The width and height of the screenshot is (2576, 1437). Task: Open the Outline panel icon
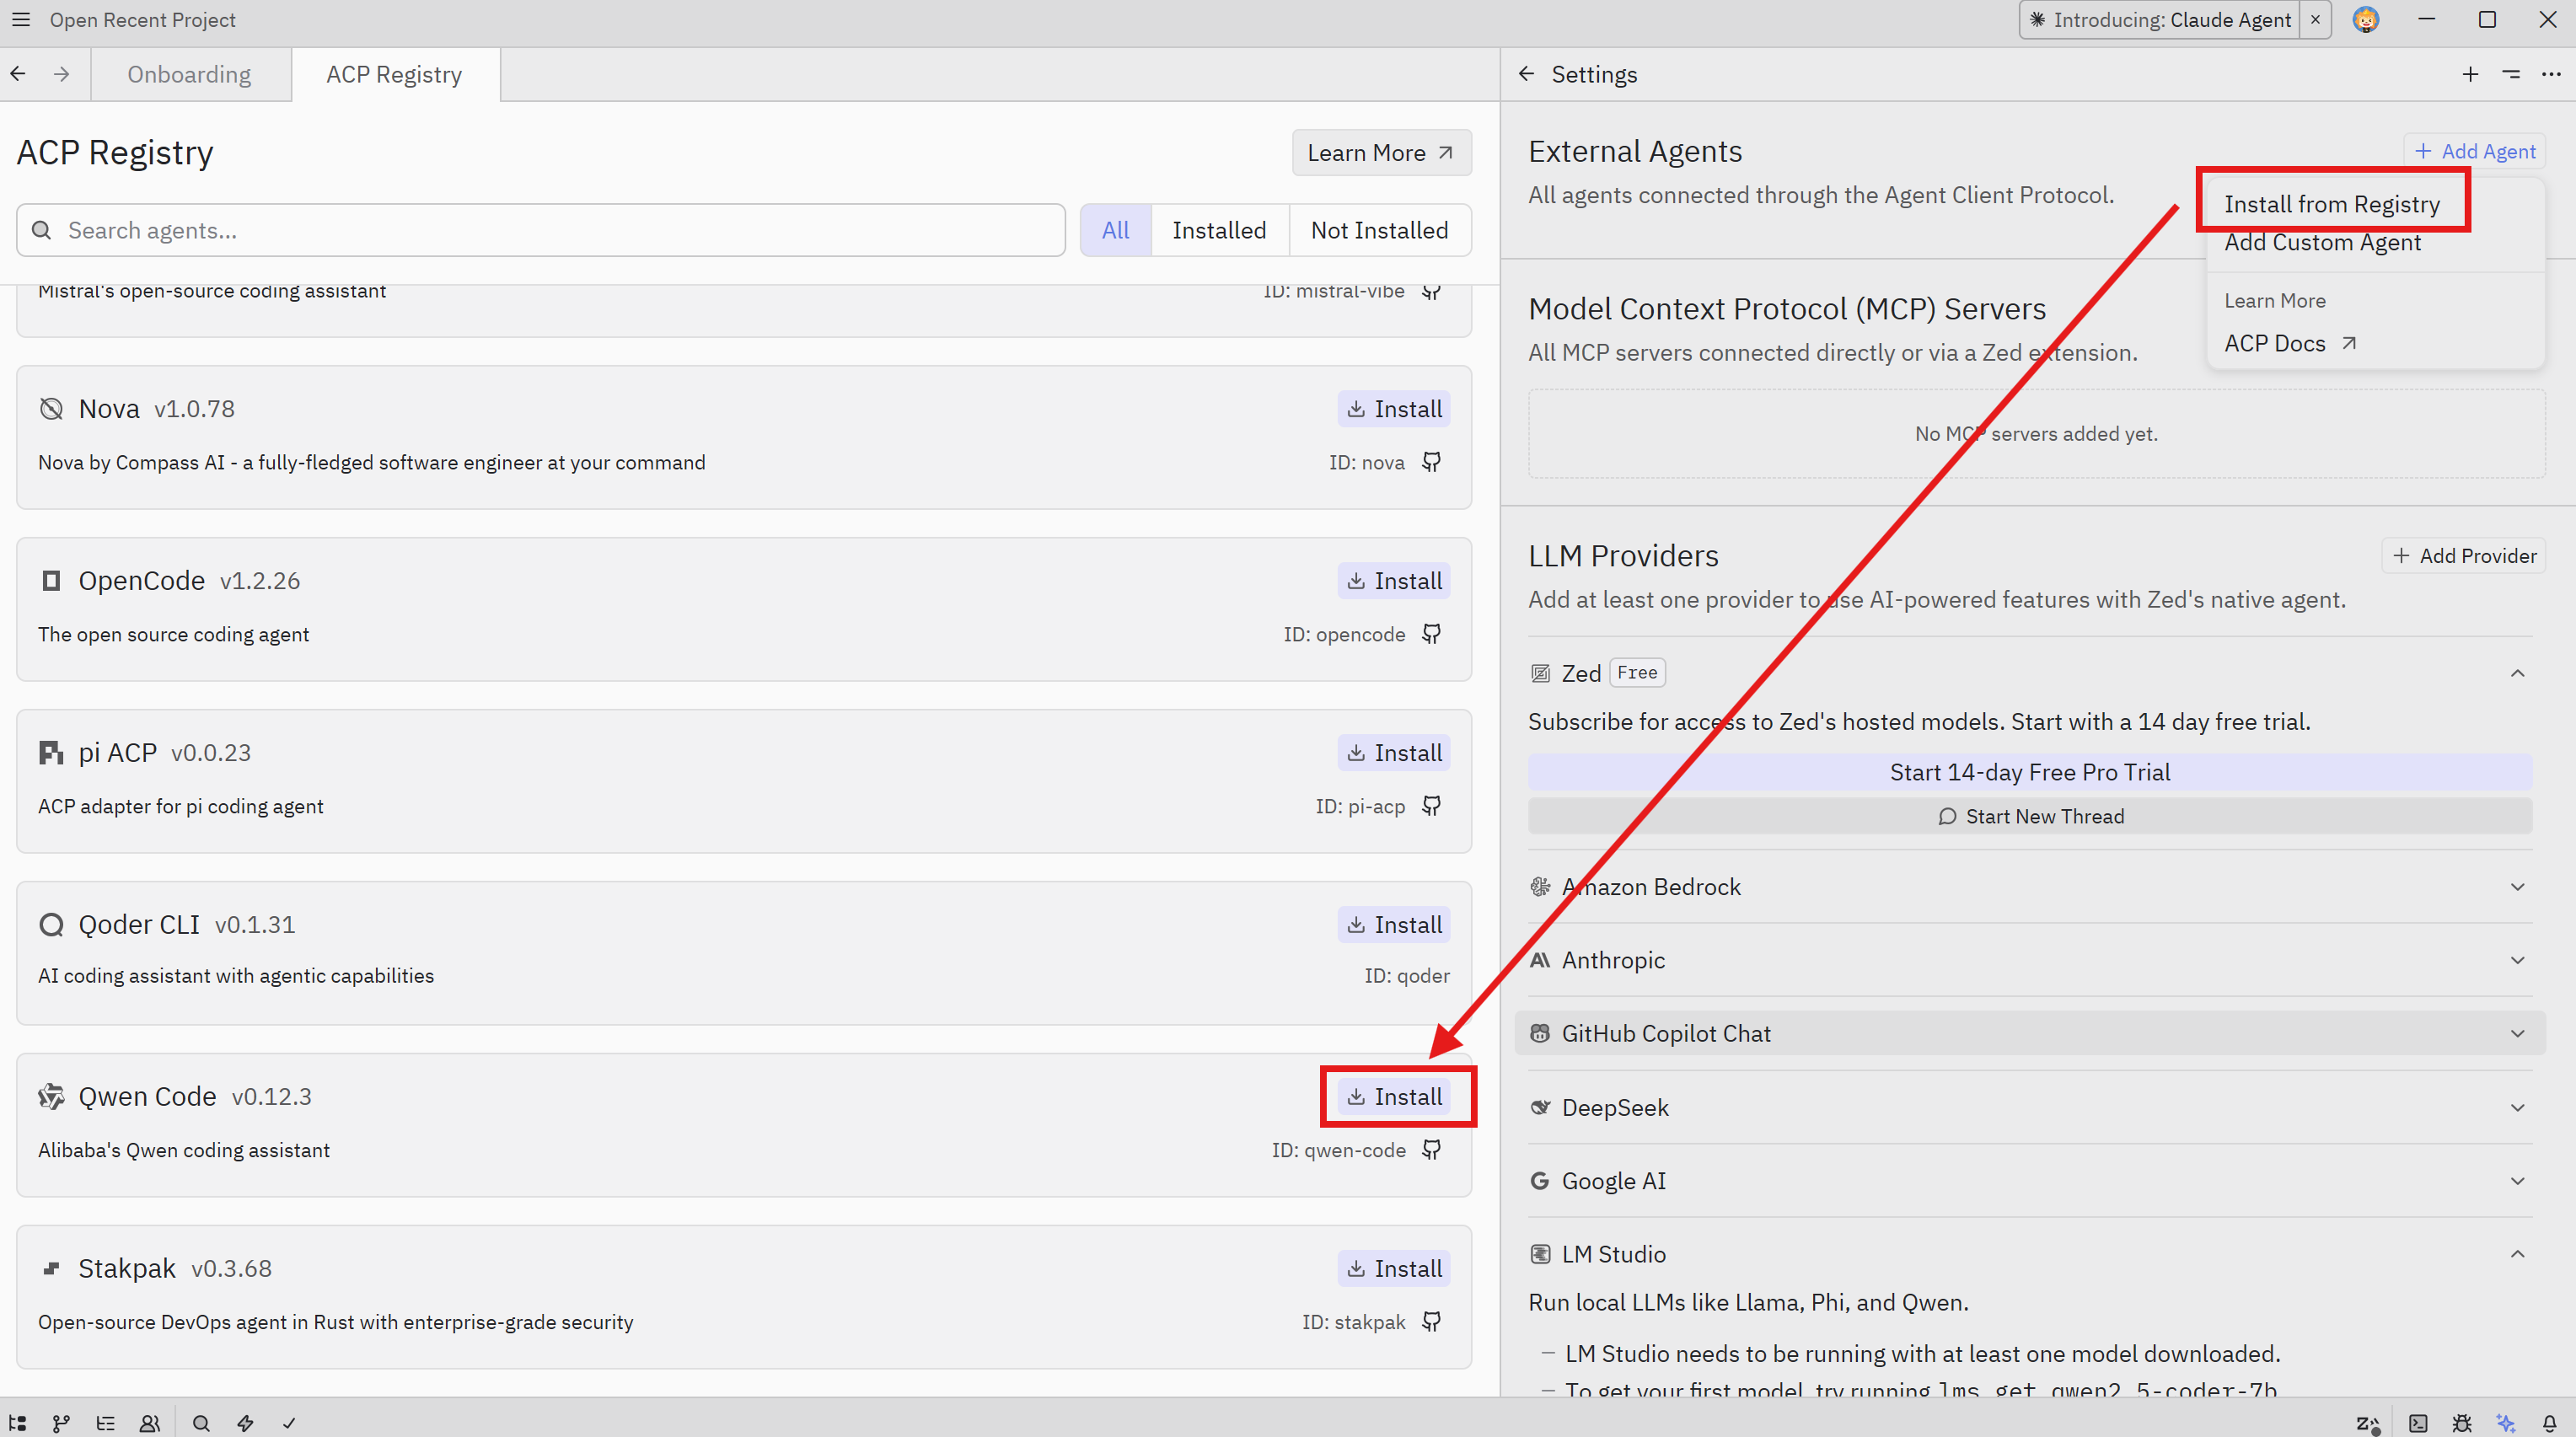tap(105, 1422)
